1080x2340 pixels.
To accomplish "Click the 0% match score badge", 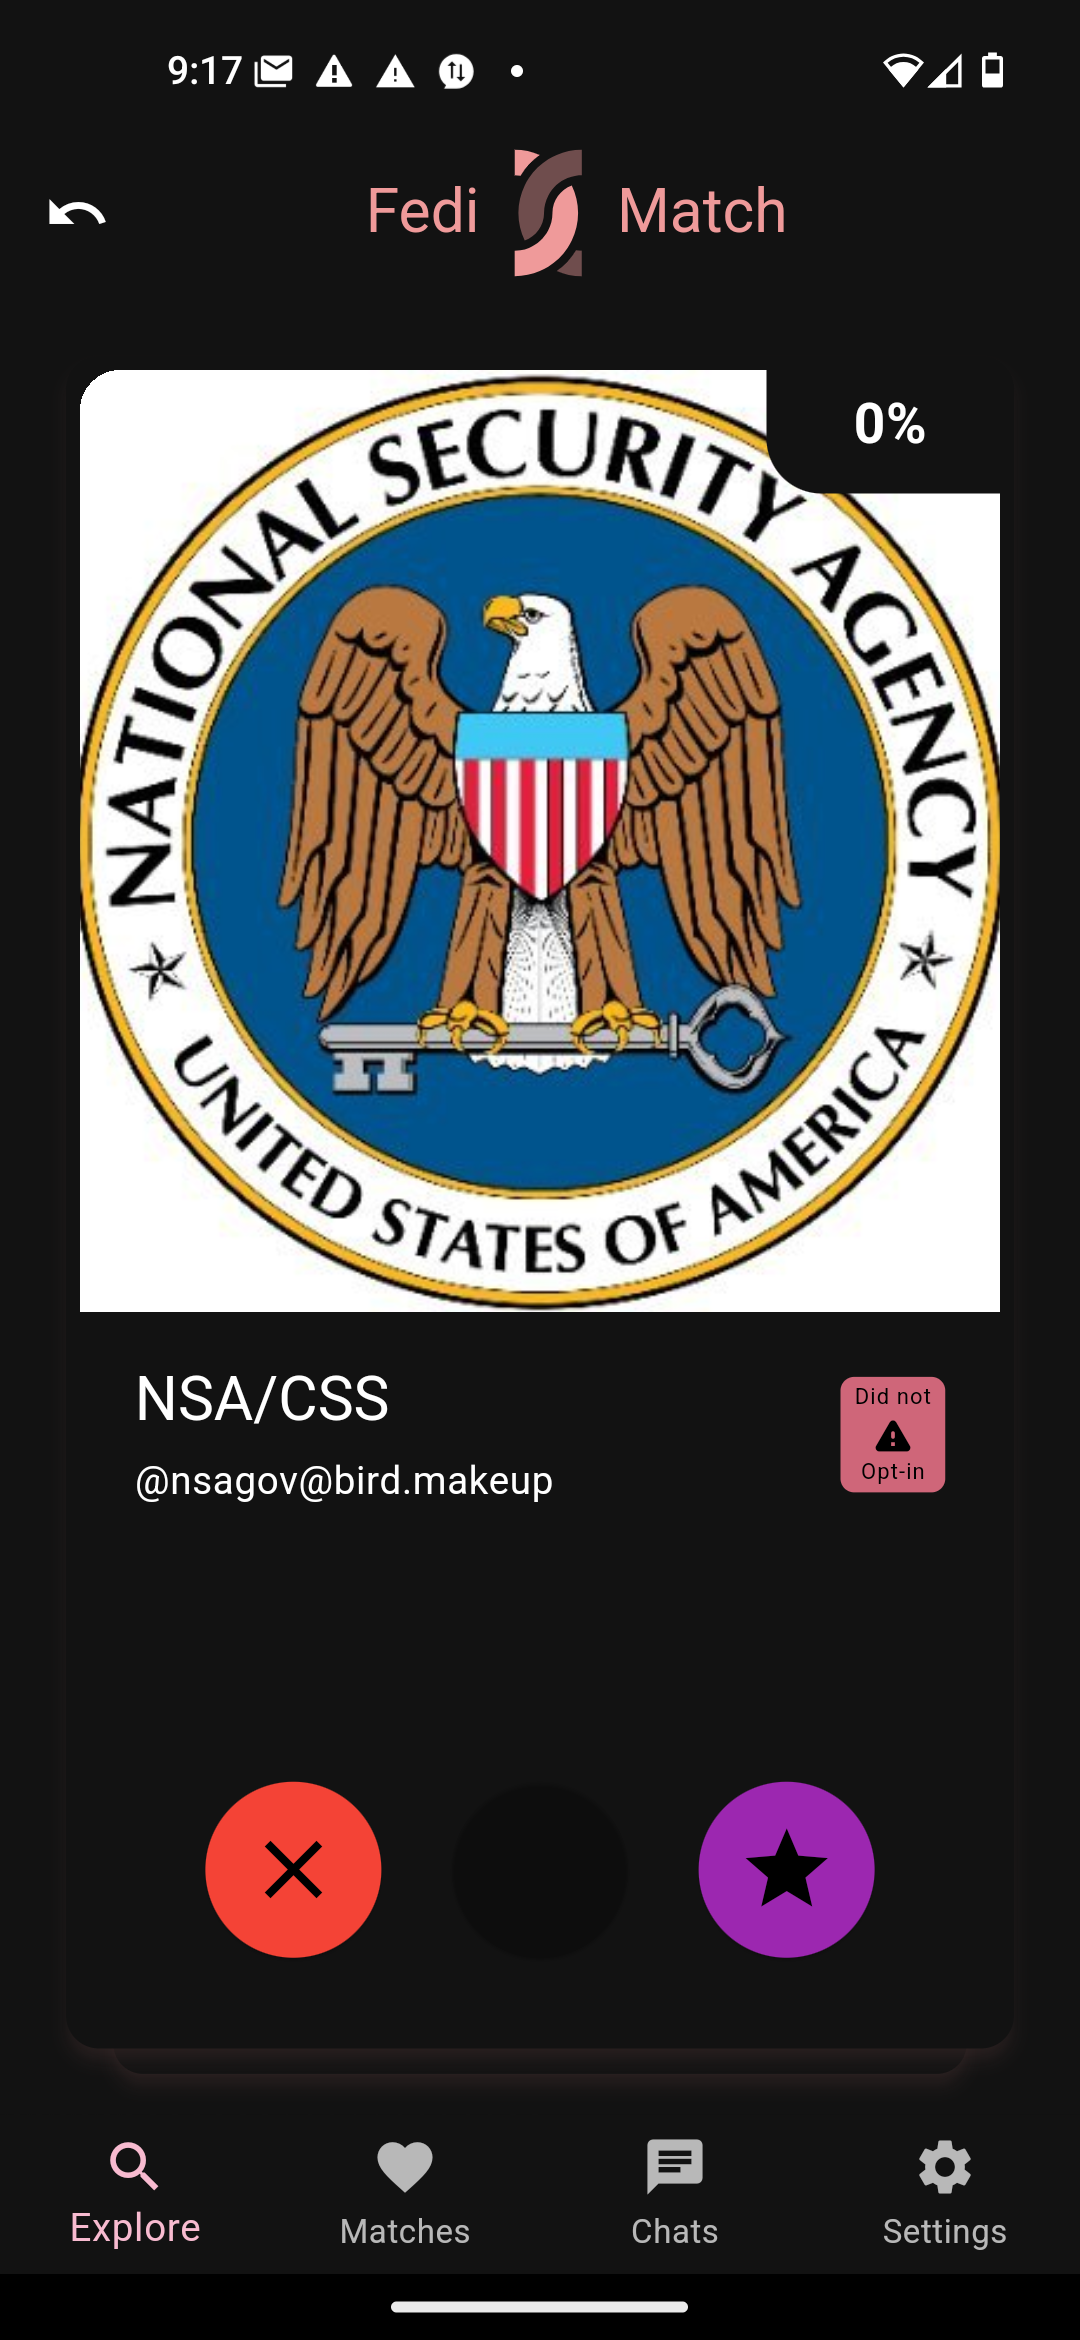I will [888, 424].
